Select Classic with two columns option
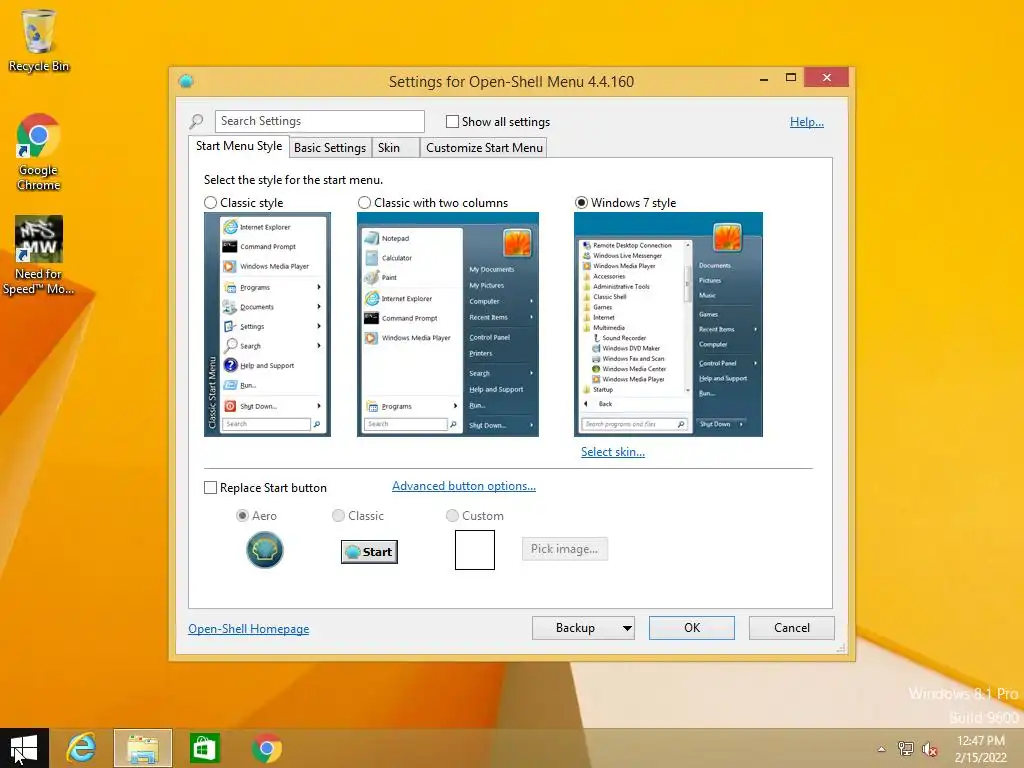Screen dimensions: 1024x768 pyautogui.click(x=364, y=203)
